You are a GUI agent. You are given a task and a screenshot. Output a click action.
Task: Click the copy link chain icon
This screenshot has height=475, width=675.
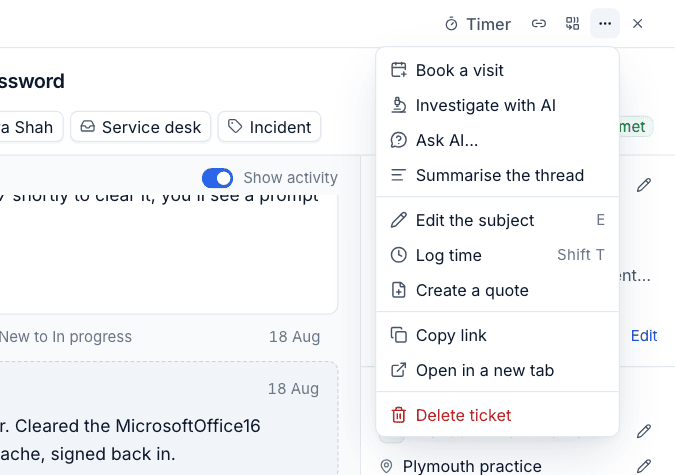[539, 23]
